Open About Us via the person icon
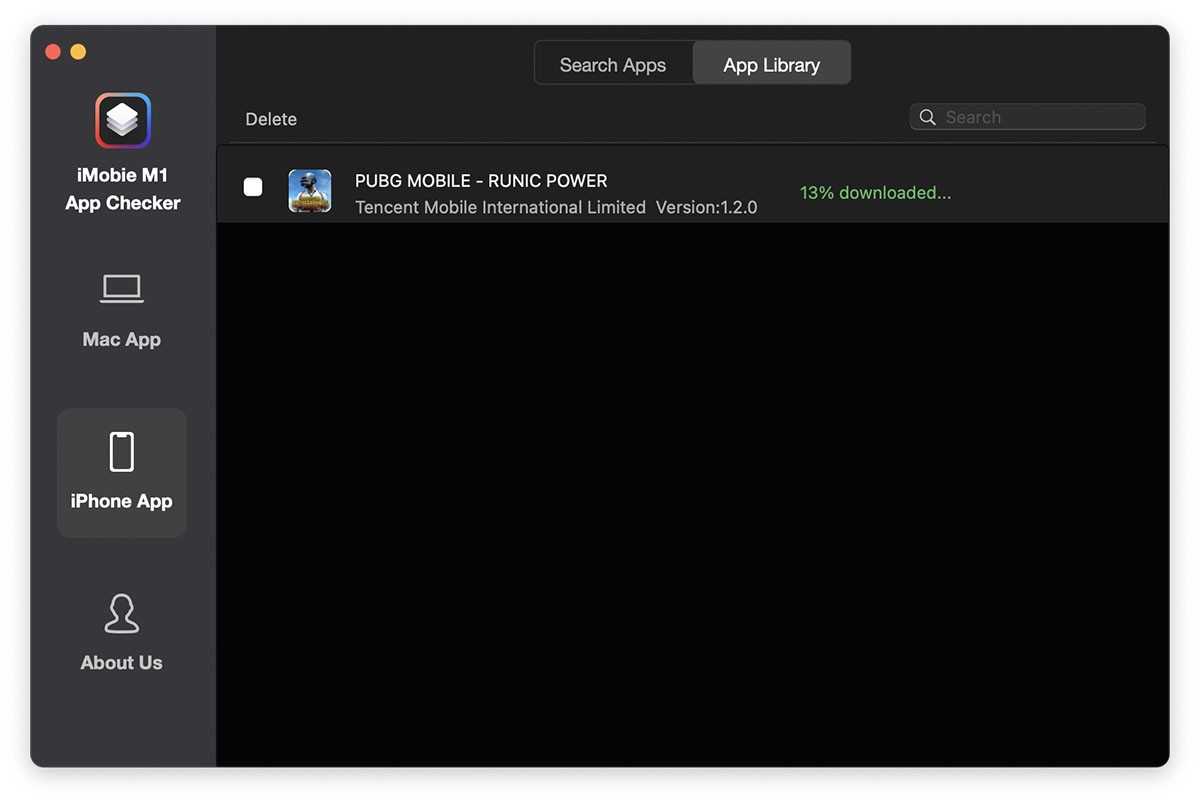Screen dimensions: 1200x800 tap(122, 614)
